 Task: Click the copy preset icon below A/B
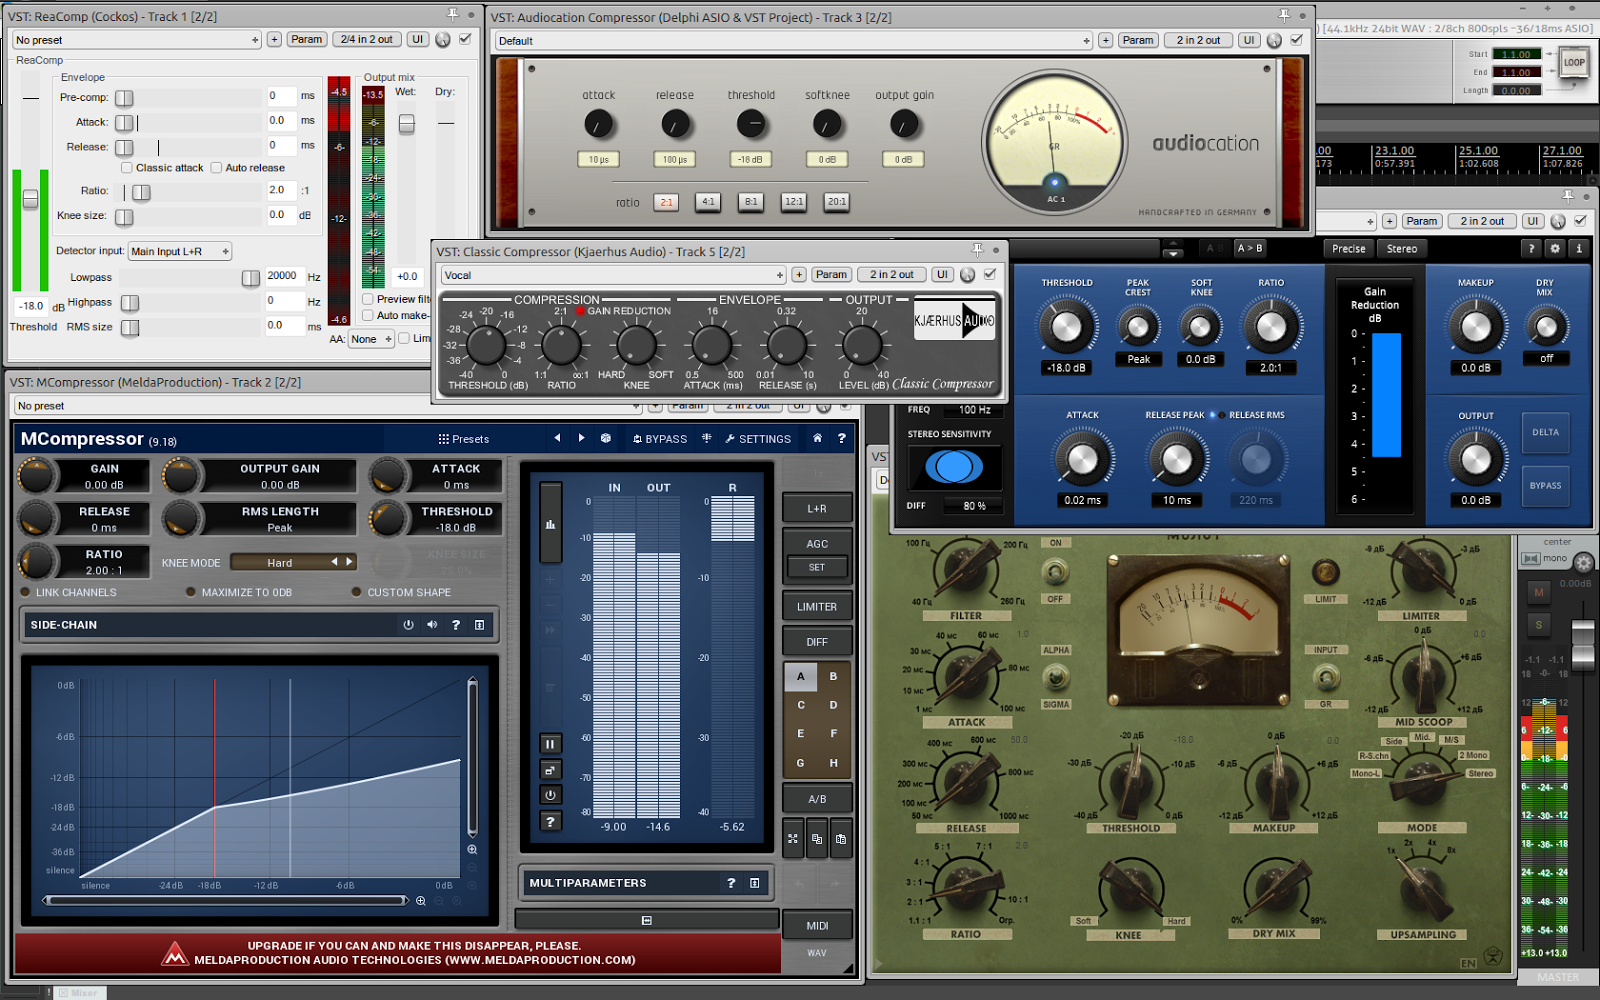[x=817, y=839]
